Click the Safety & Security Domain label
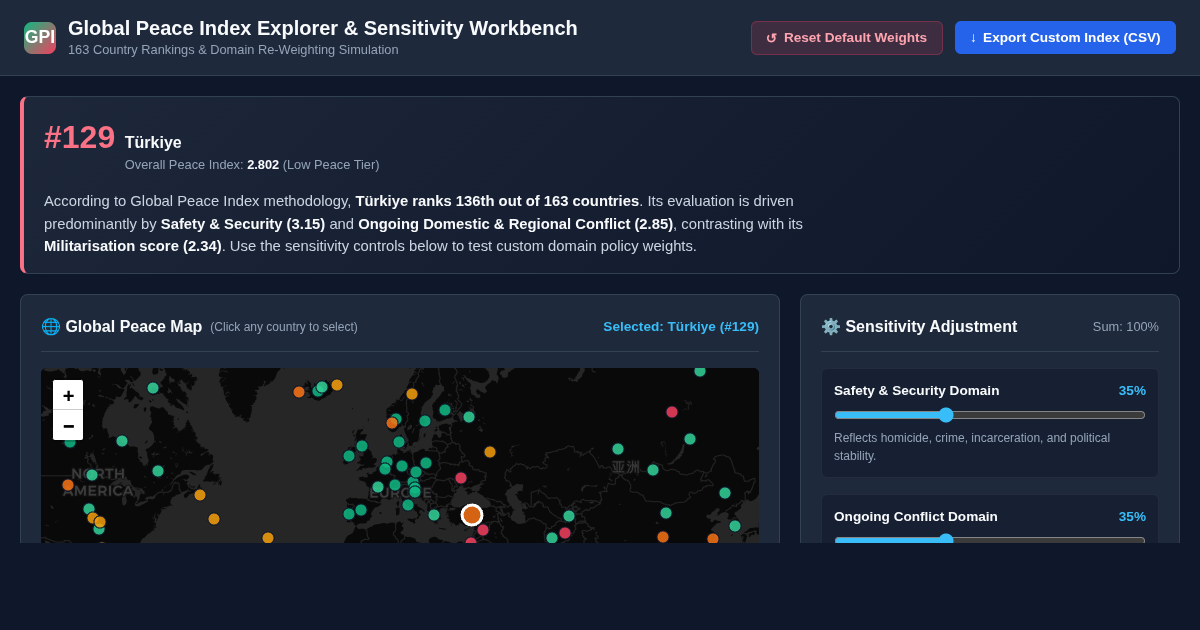Image resolution: width=1200 pixels, height=630 pixels. (916, 390)
